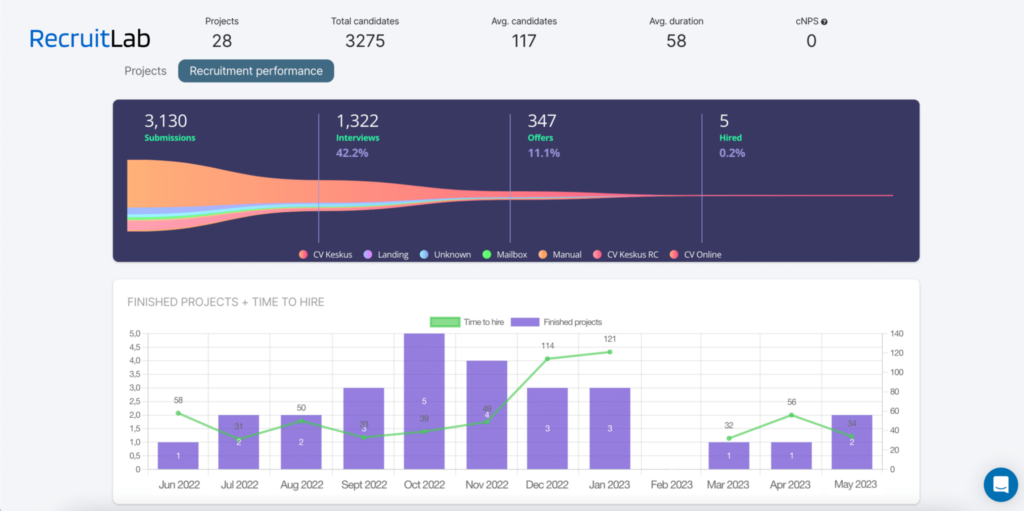Click the 1,322 Interviews figure

pos(357,121)
